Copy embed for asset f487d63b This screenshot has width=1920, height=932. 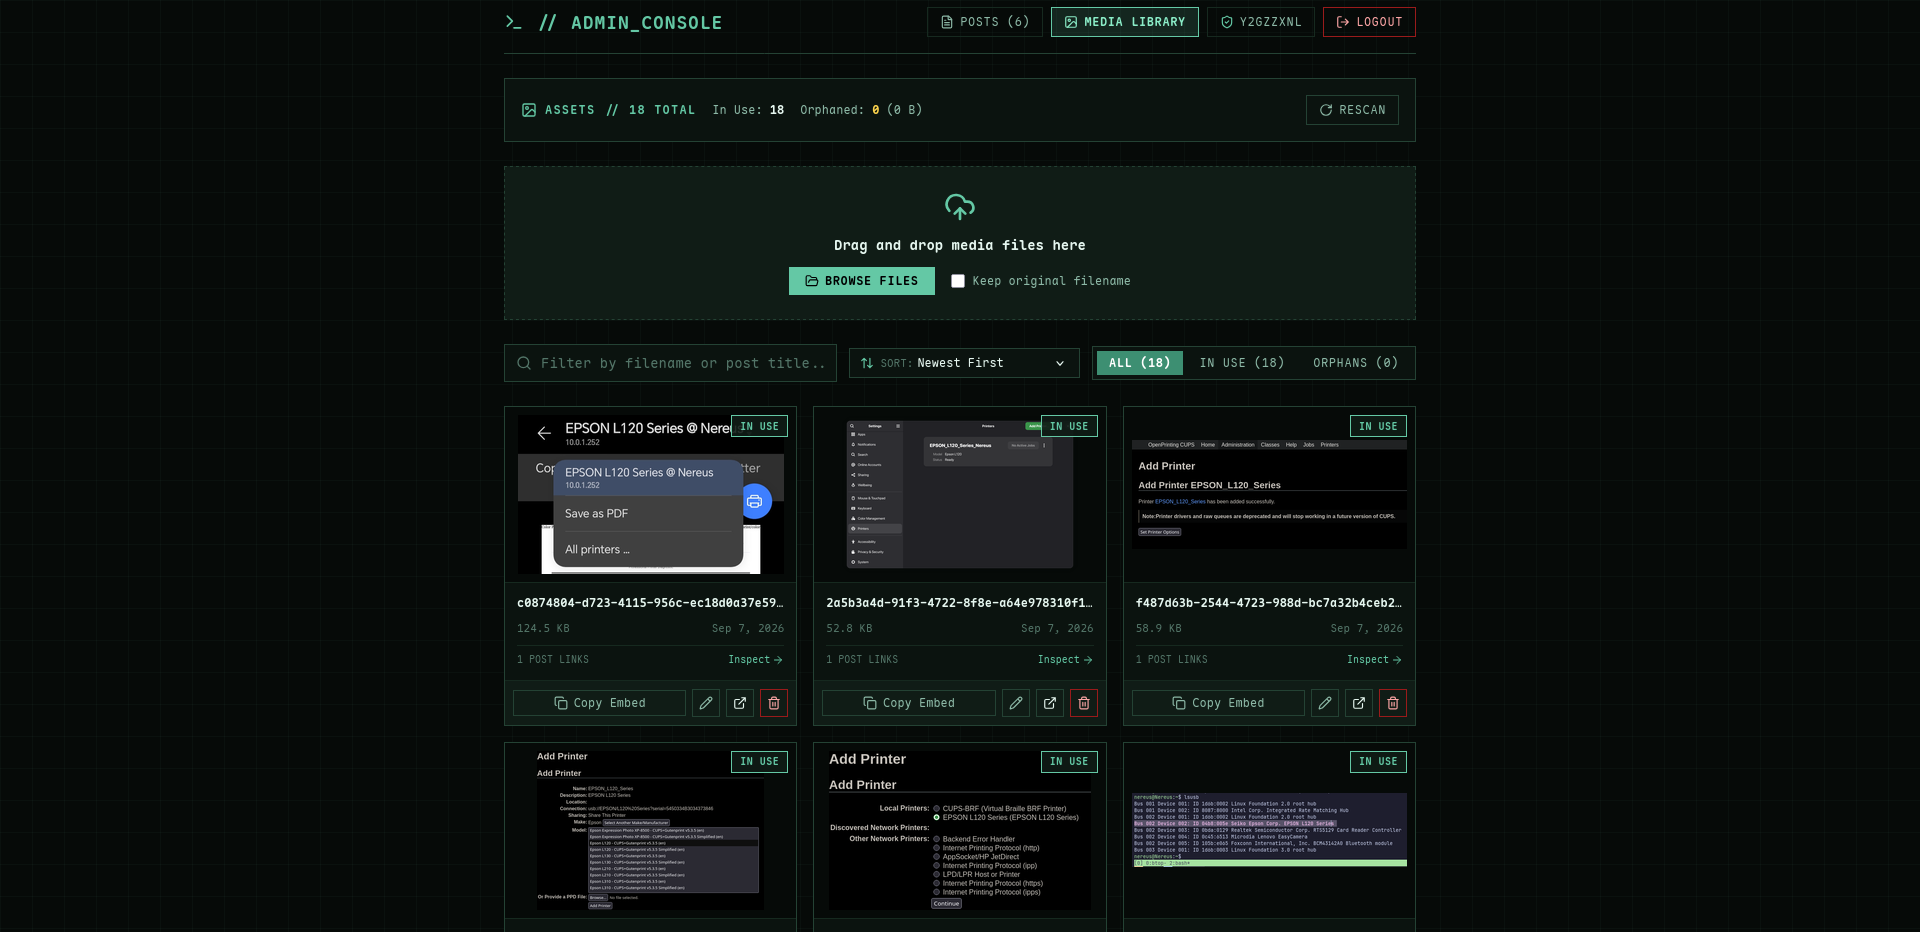coord(1218,703)
